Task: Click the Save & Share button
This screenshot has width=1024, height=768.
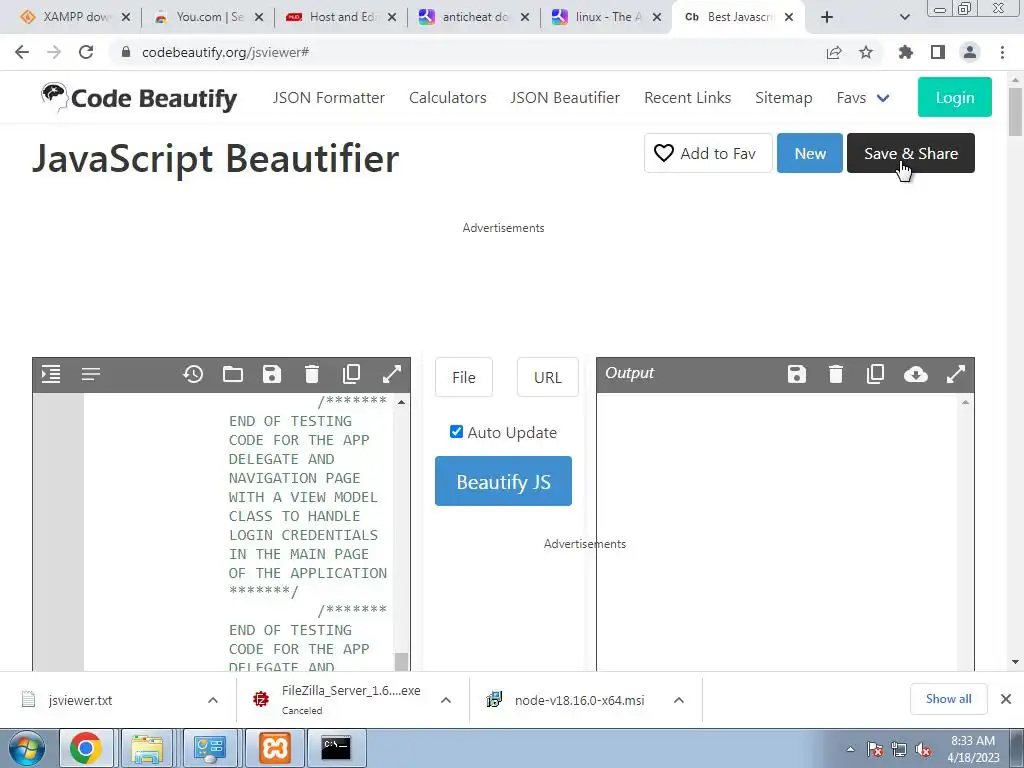Action: pos(911,153)
